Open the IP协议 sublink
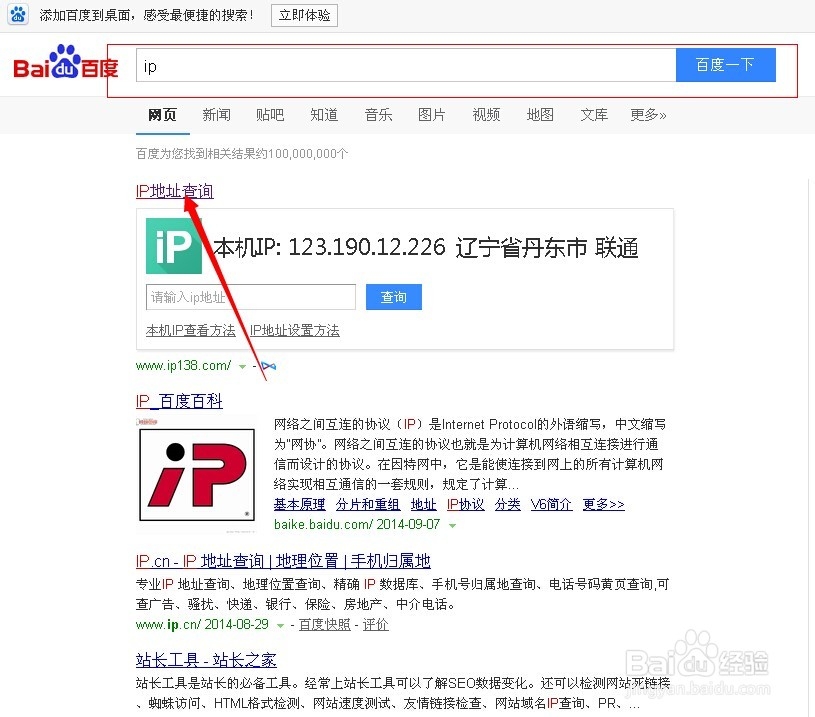Screen dimensions: 815x717 coord(465,504)
